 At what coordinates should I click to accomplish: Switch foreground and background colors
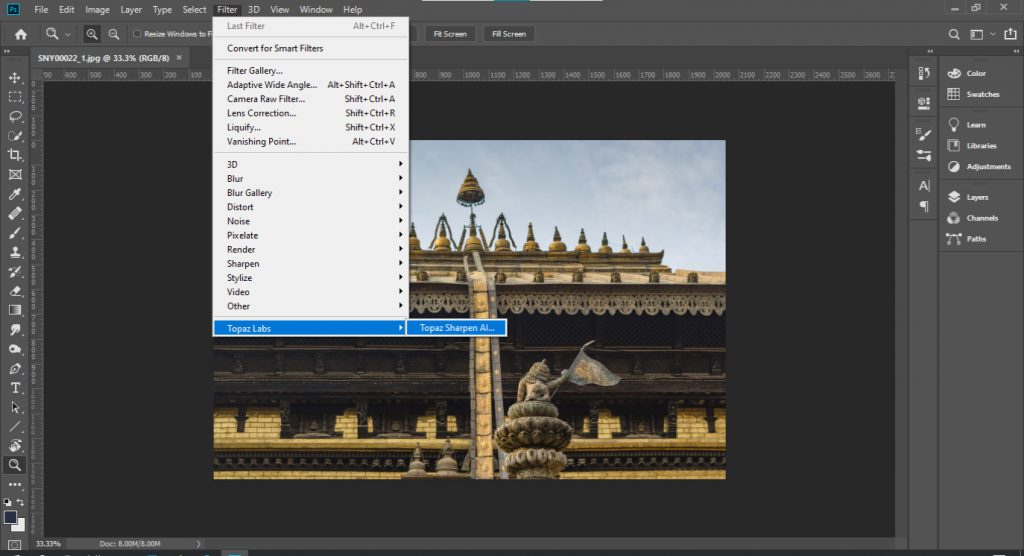(x=21, y=502)
